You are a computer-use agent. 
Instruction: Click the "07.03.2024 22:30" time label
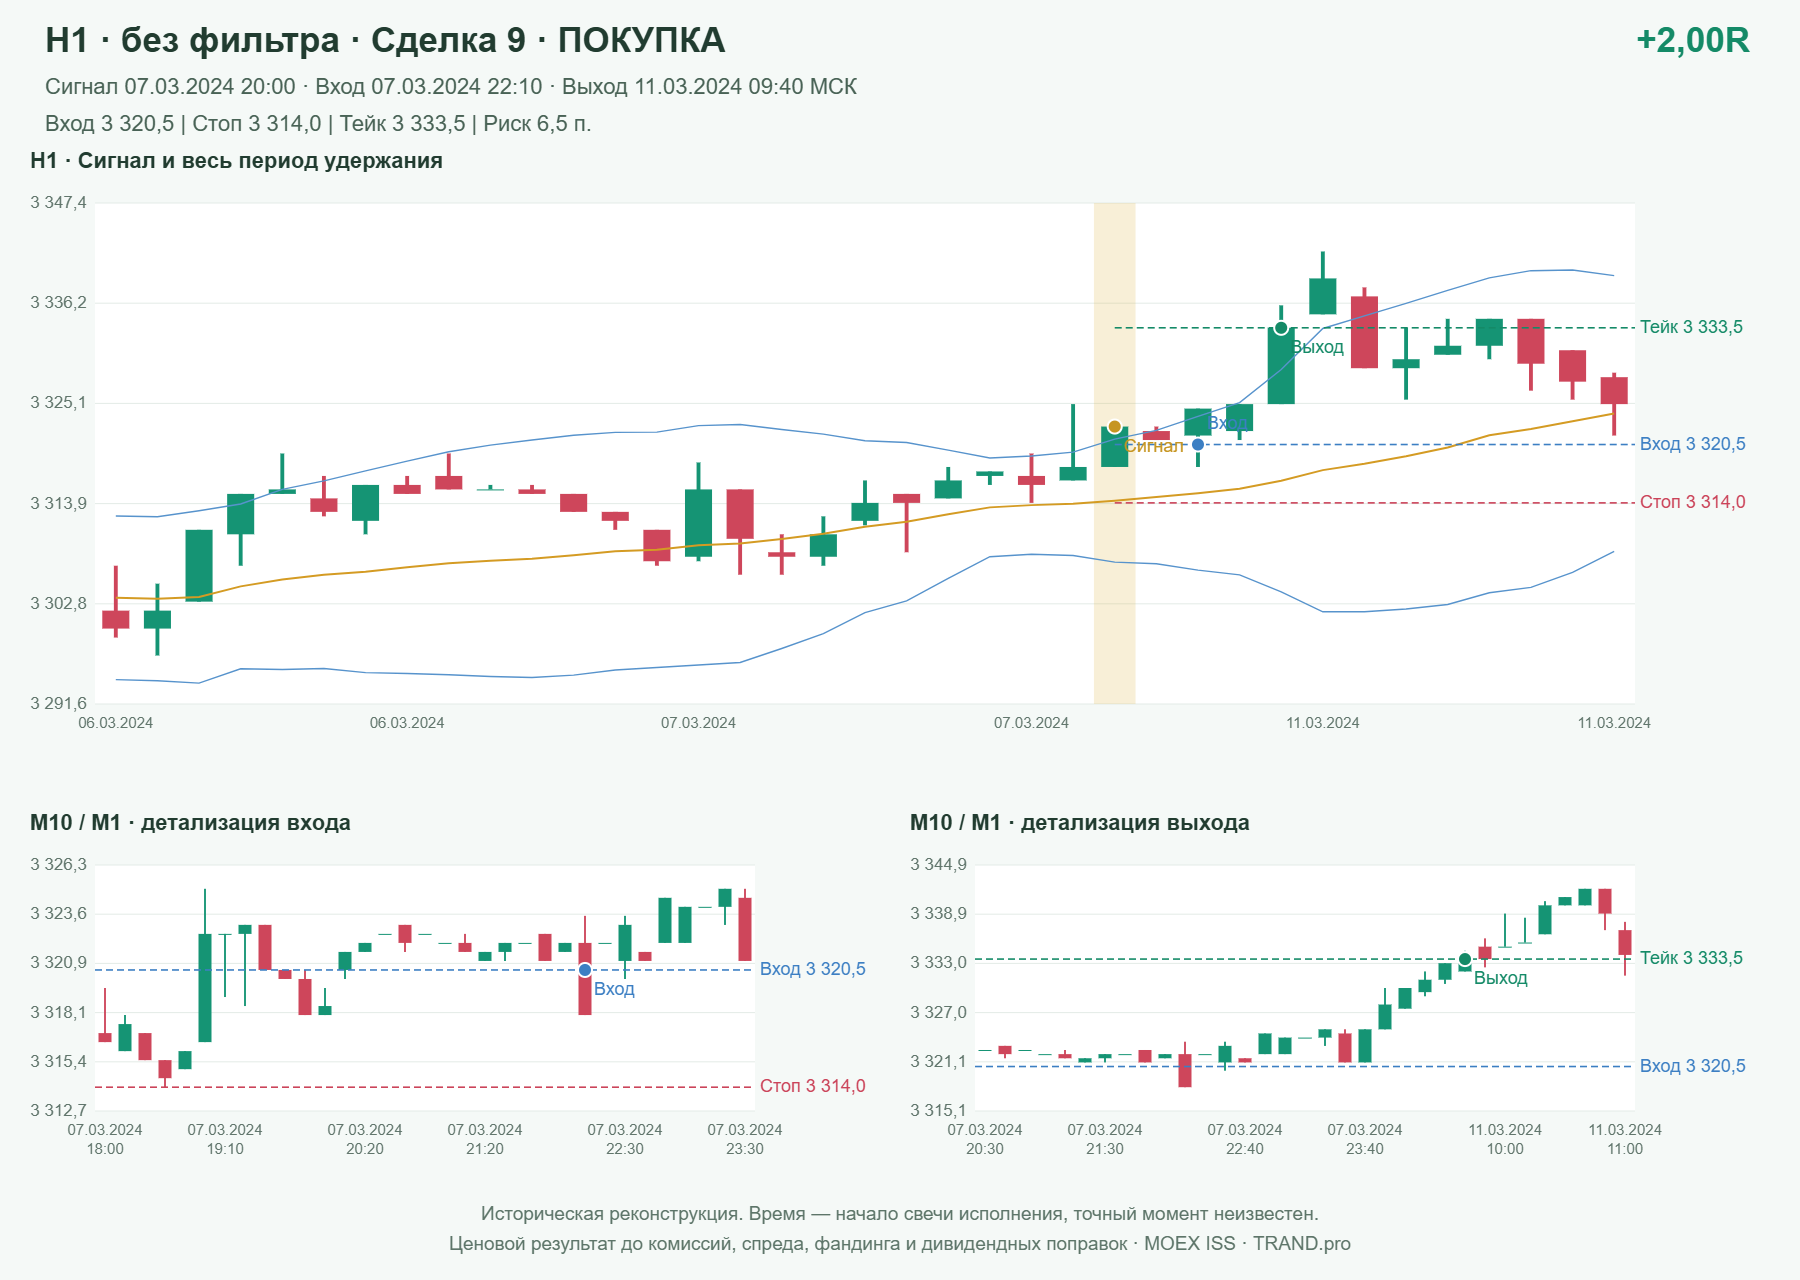[625, 1139]
